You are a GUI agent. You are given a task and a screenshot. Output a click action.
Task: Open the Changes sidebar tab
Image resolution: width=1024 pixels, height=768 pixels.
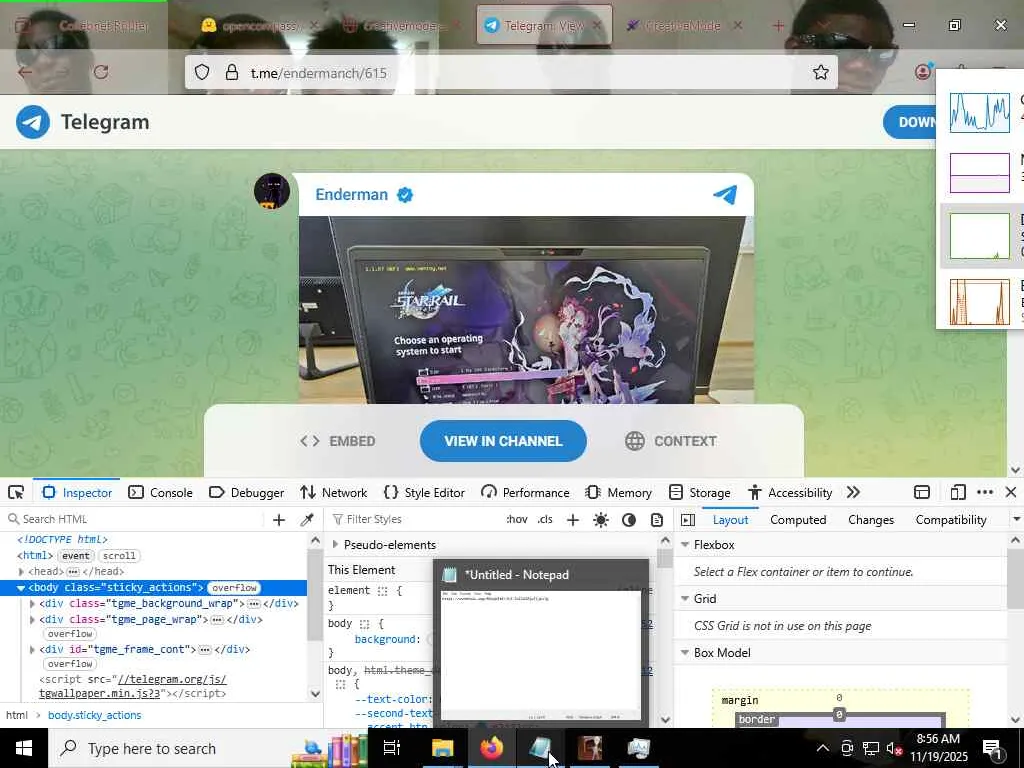[x=871, y=520]
